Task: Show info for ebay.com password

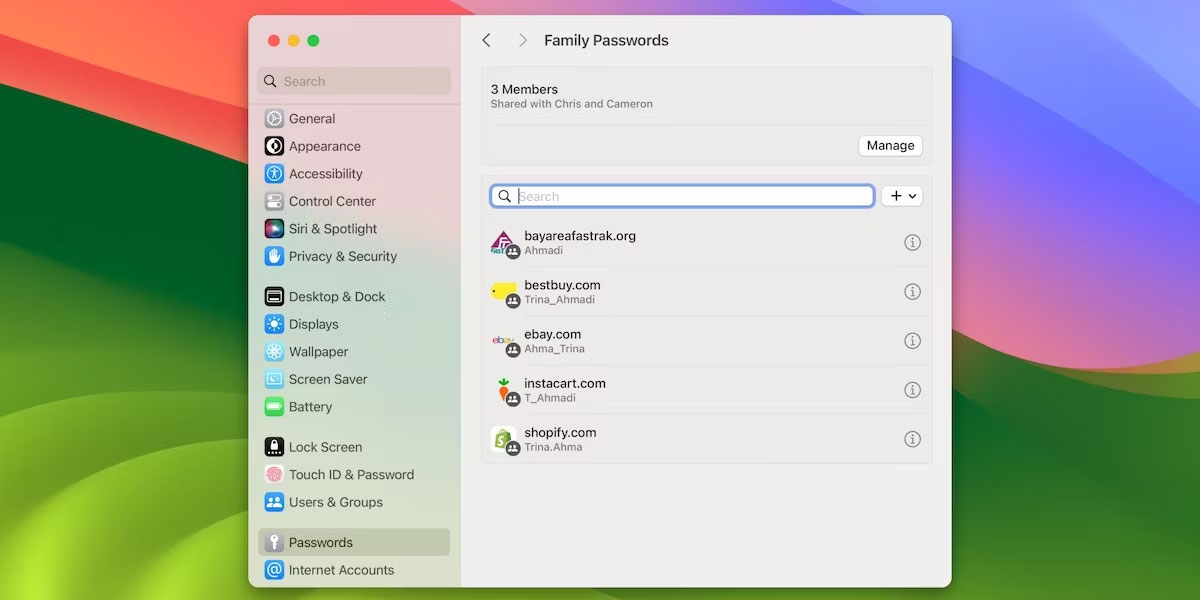Action: click(x=912, y=340)
